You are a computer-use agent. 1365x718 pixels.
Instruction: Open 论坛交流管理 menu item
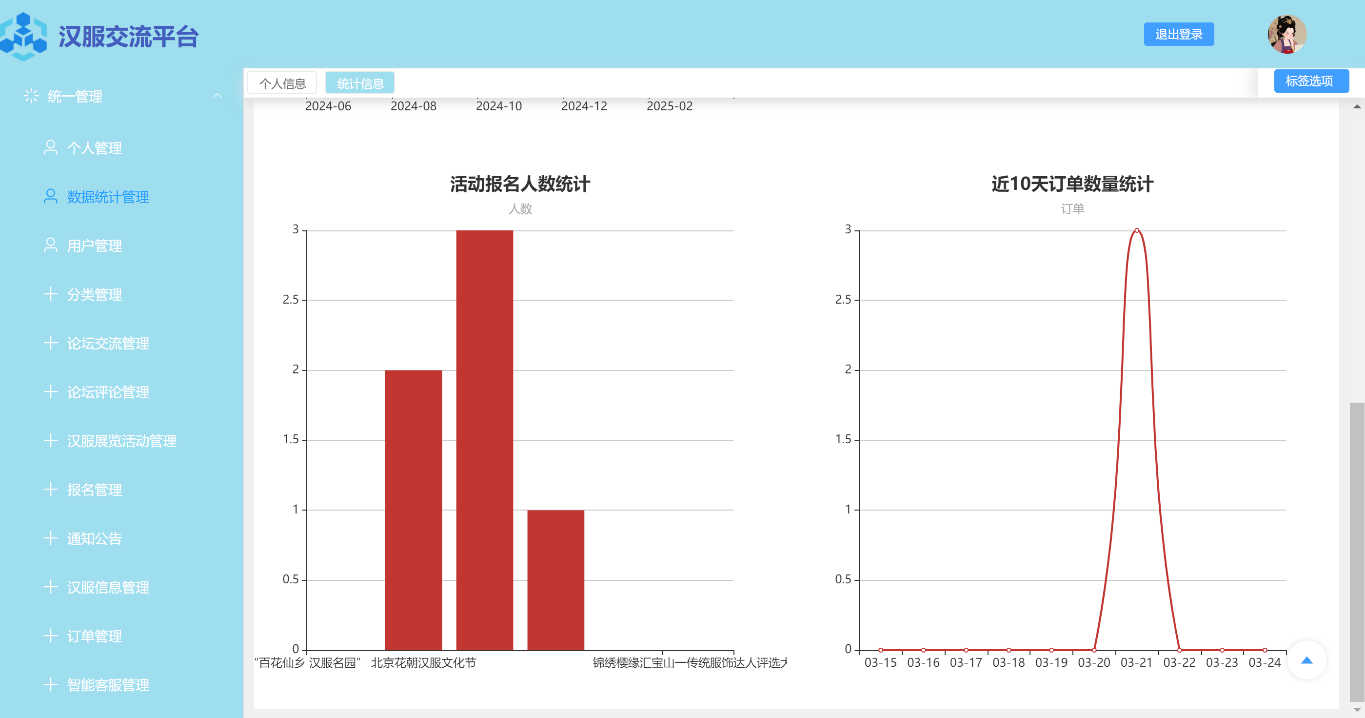[108, 344]
